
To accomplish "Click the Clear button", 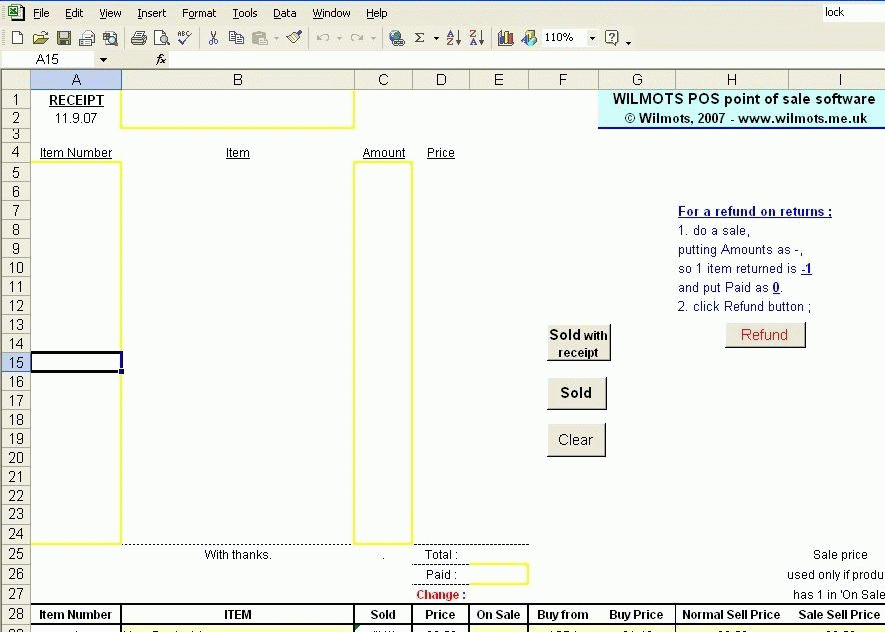I will point(576,440).
